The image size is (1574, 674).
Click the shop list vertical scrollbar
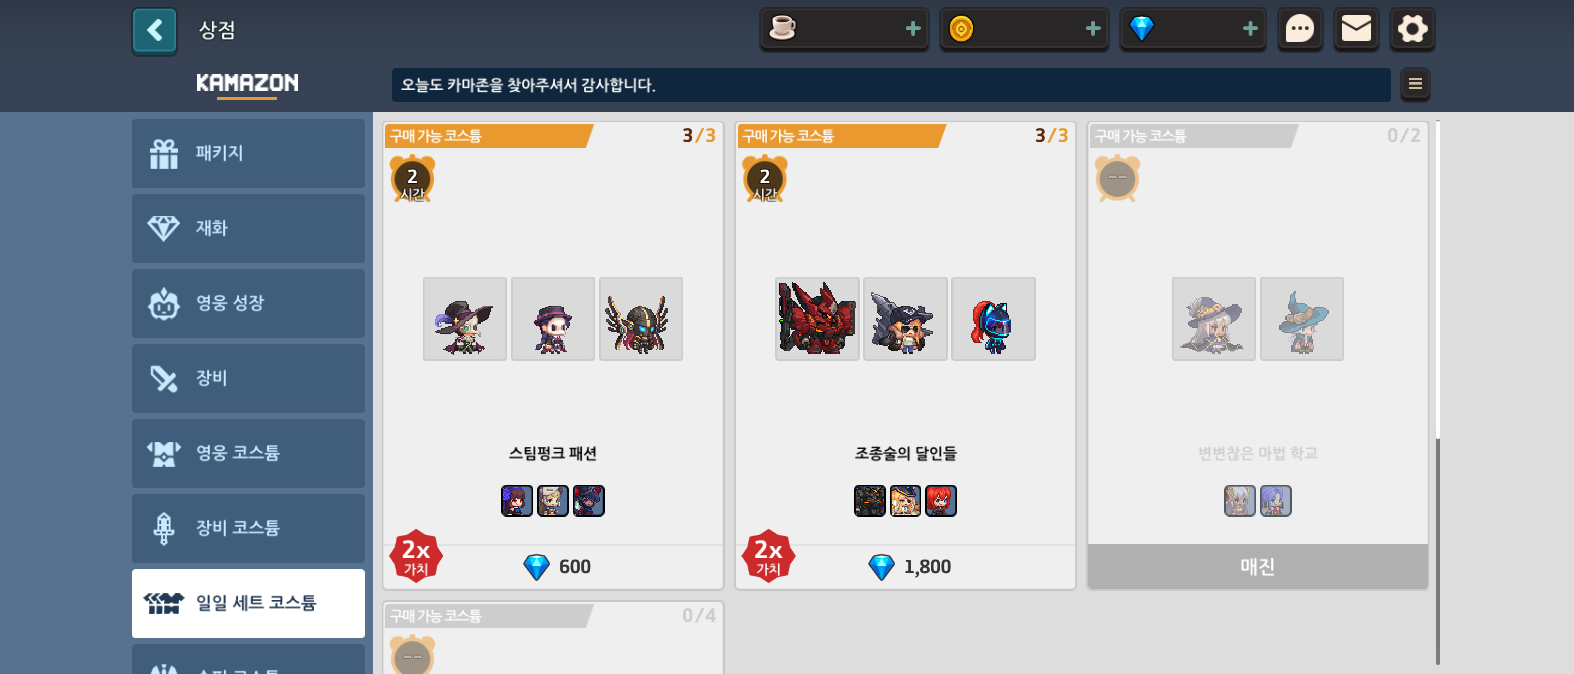(1438, 550)
